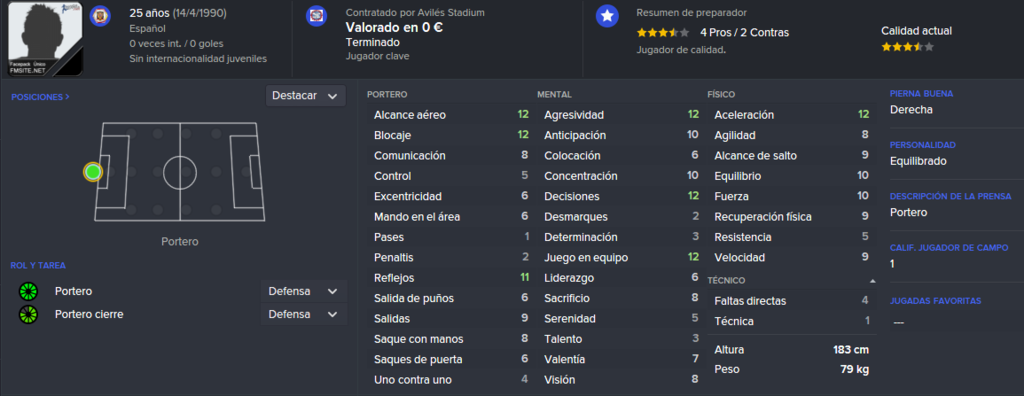Click the Portero cierre role suitability icon
This screenshot has width=1024, height=396.
tap(29, 314)
